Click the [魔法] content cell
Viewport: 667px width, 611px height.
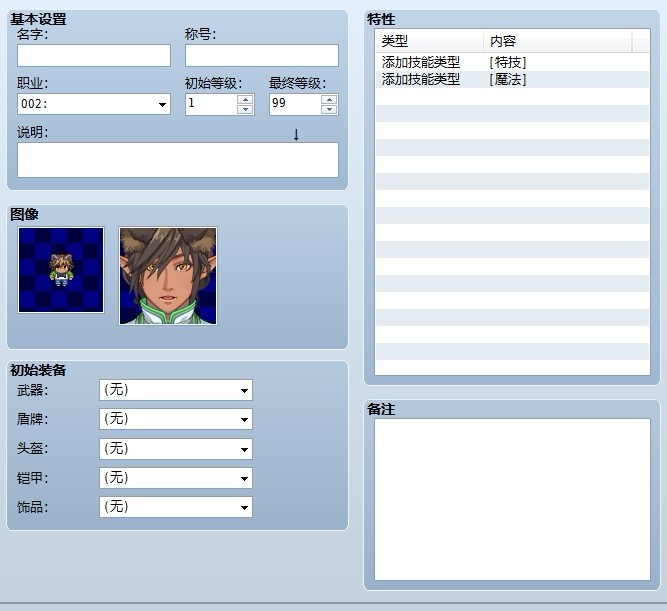pyautogui.click(x=508, y=80)
